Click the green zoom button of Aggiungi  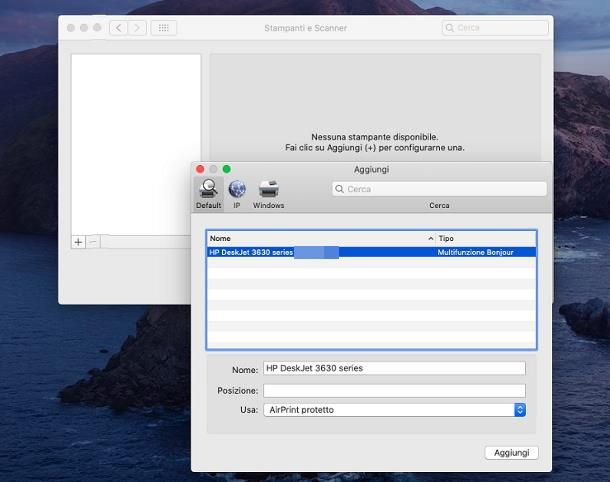click(227, 169)
